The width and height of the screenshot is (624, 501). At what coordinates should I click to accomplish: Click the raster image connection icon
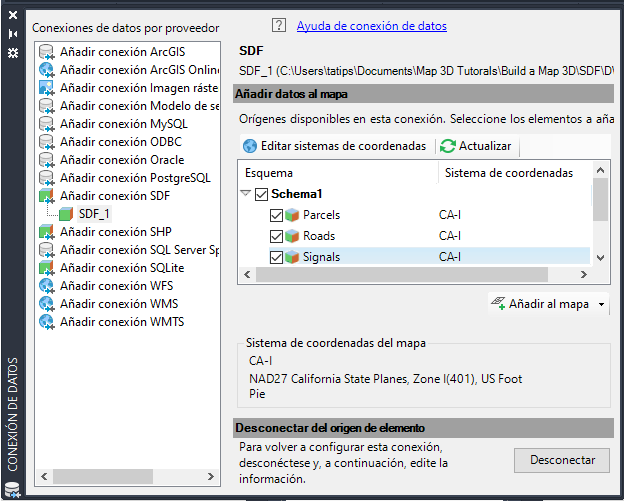point(46,88)
